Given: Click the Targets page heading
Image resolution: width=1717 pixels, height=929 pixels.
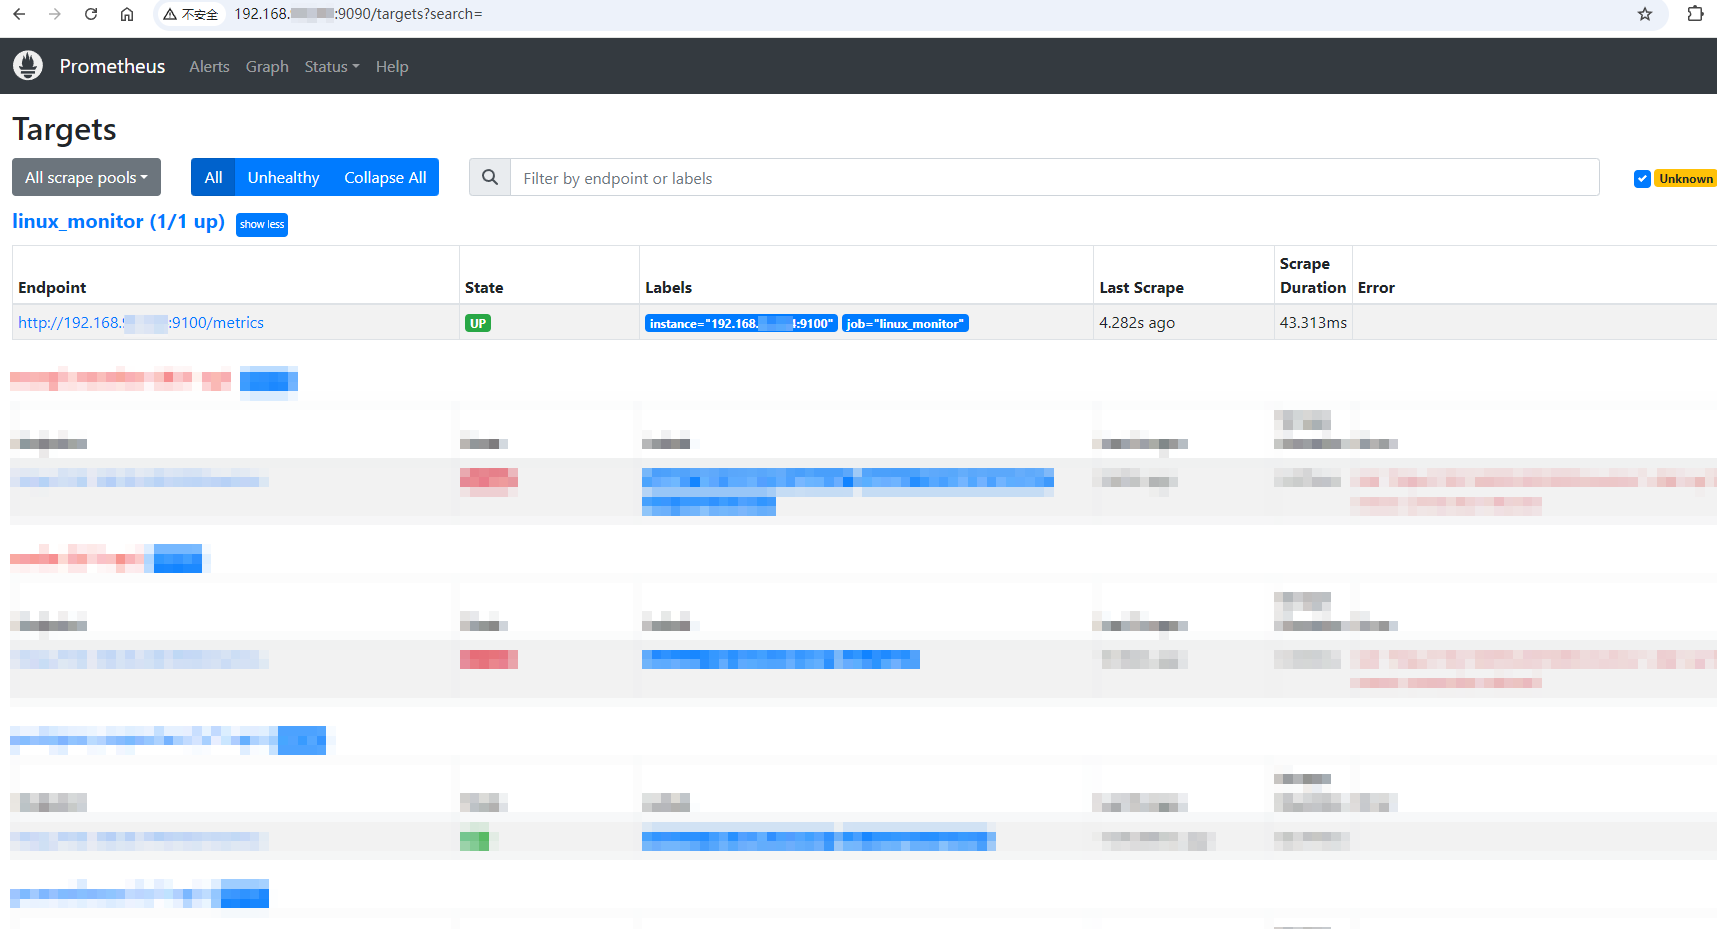Looking at the screenshot, I should pyautogui.click(x=64, y=129).
